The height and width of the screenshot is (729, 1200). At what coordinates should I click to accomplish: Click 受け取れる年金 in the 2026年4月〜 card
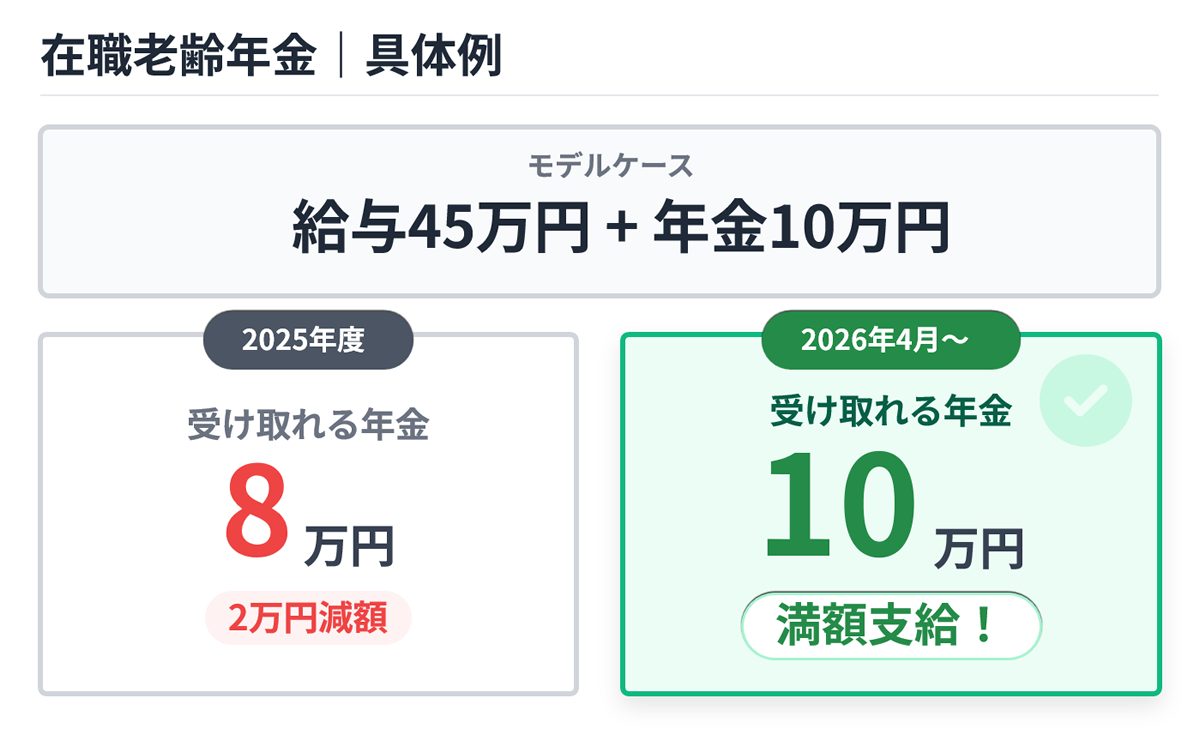(891, 411)
